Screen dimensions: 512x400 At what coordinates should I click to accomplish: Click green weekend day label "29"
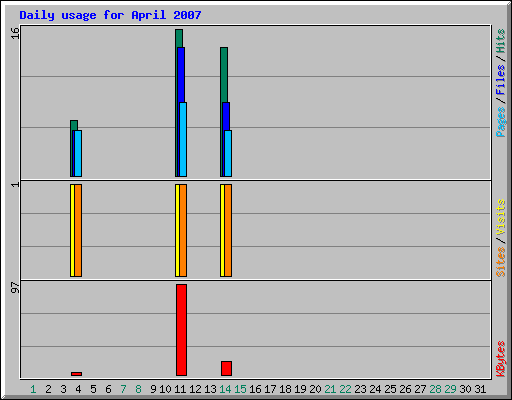point(450,389)
